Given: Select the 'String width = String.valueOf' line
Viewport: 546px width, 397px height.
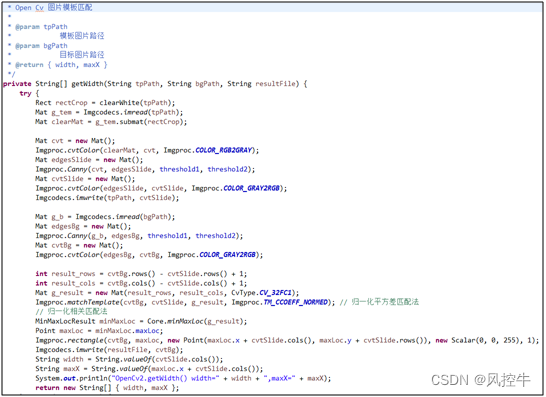Looking at the screenshot, I should (x=129, y=359).
